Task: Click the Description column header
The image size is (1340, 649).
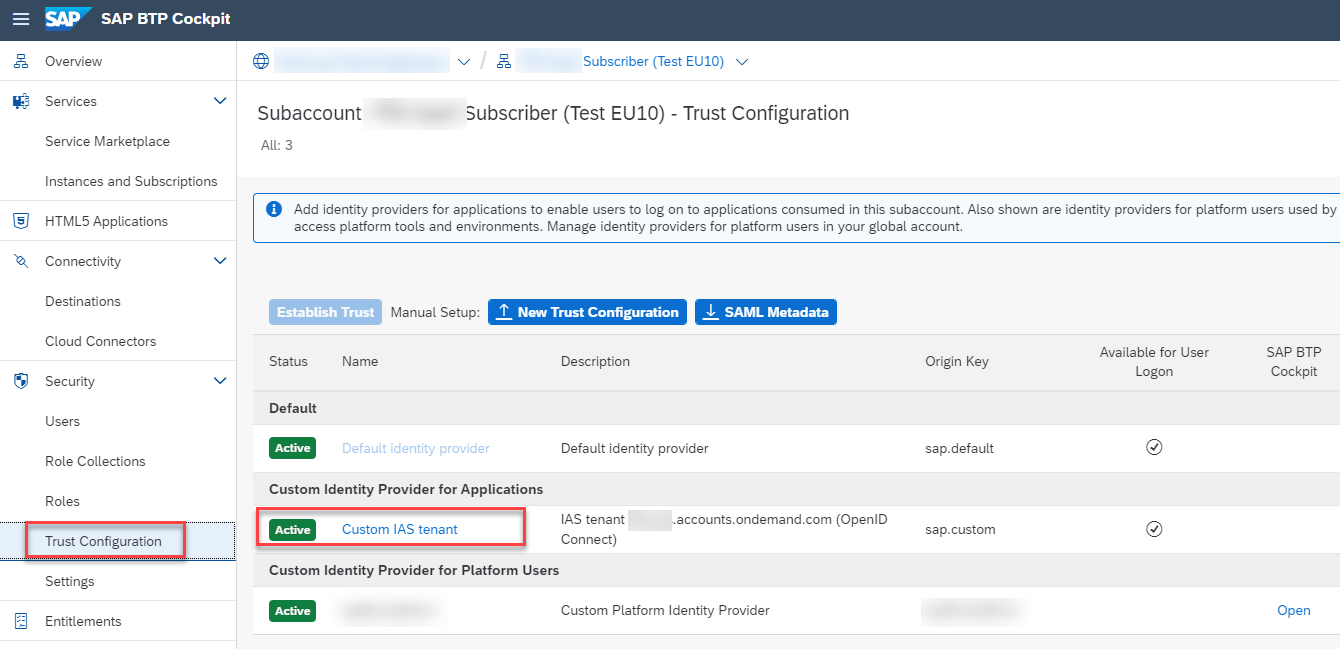Action: 596,361
